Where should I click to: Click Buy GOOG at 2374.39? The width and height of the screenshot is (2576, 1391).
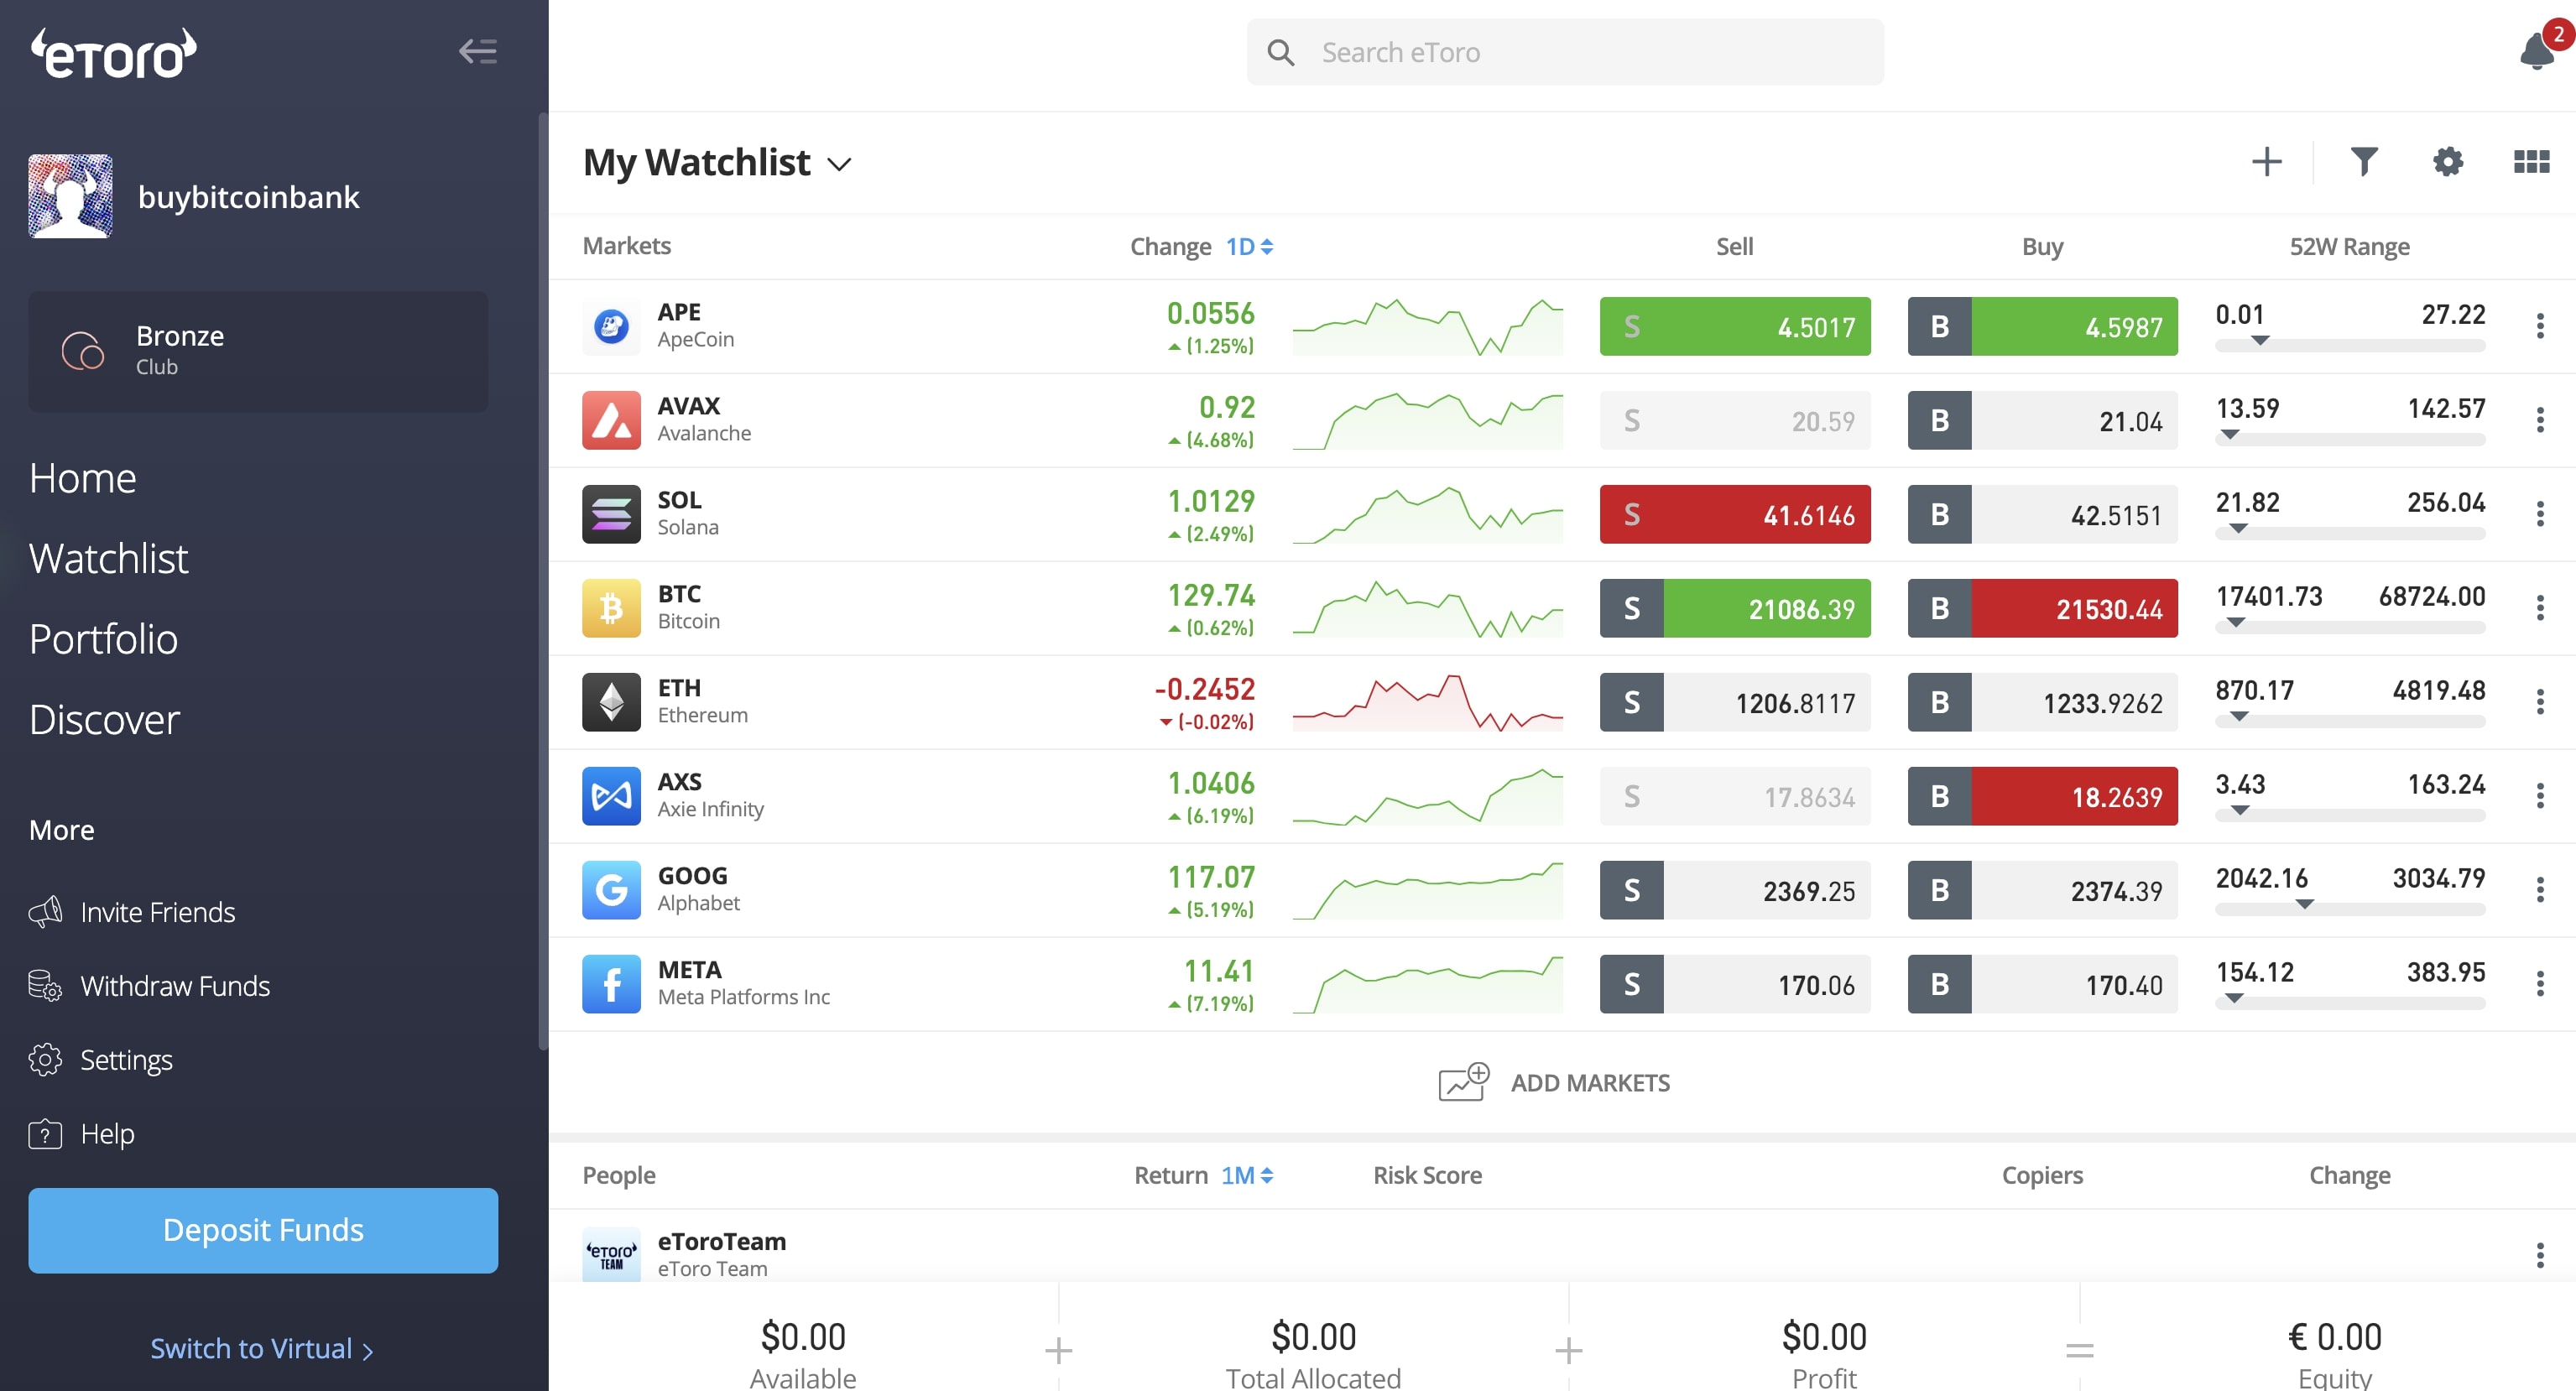(x=2043, y=890)
